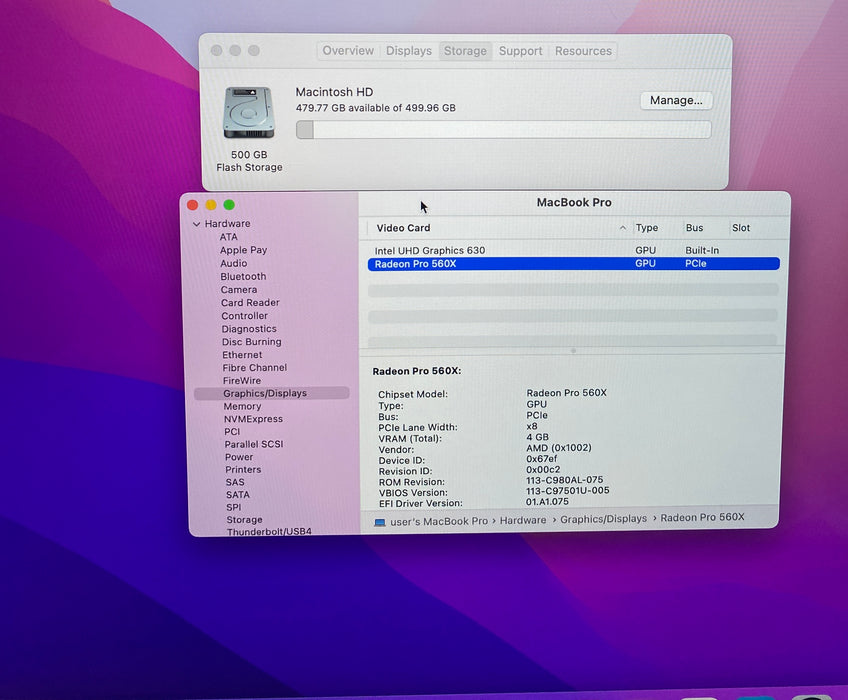848x700 pixels.
Task: Select the Radeon Pro 560X row
Action: point(573,264)
